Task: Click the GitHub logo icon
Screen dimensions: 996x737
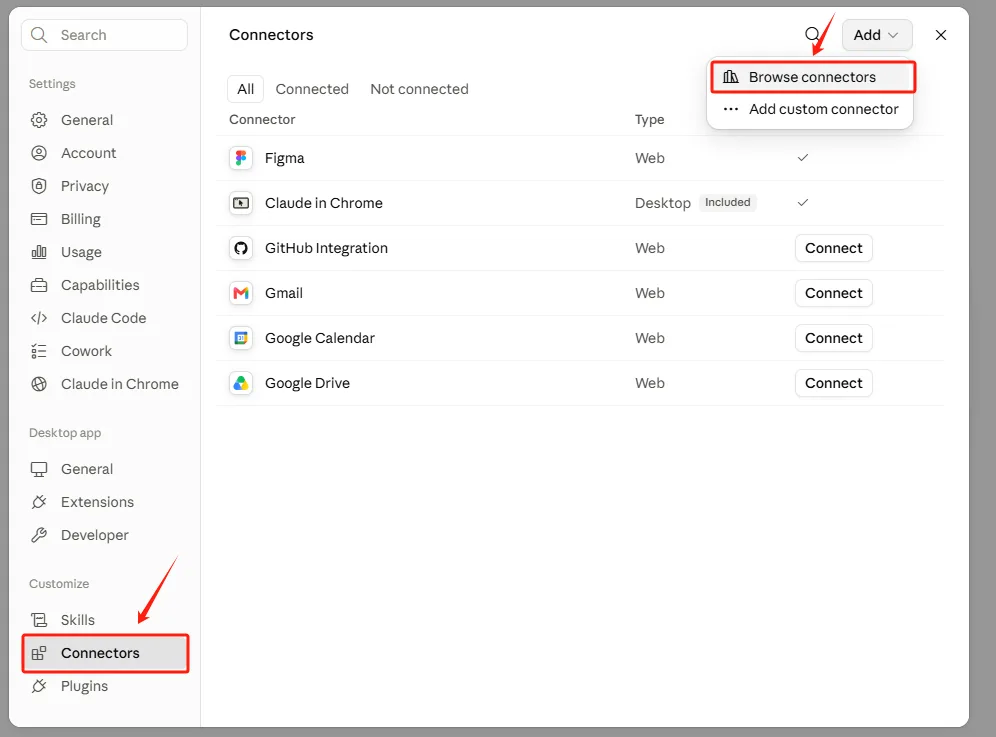Action: 241,248
